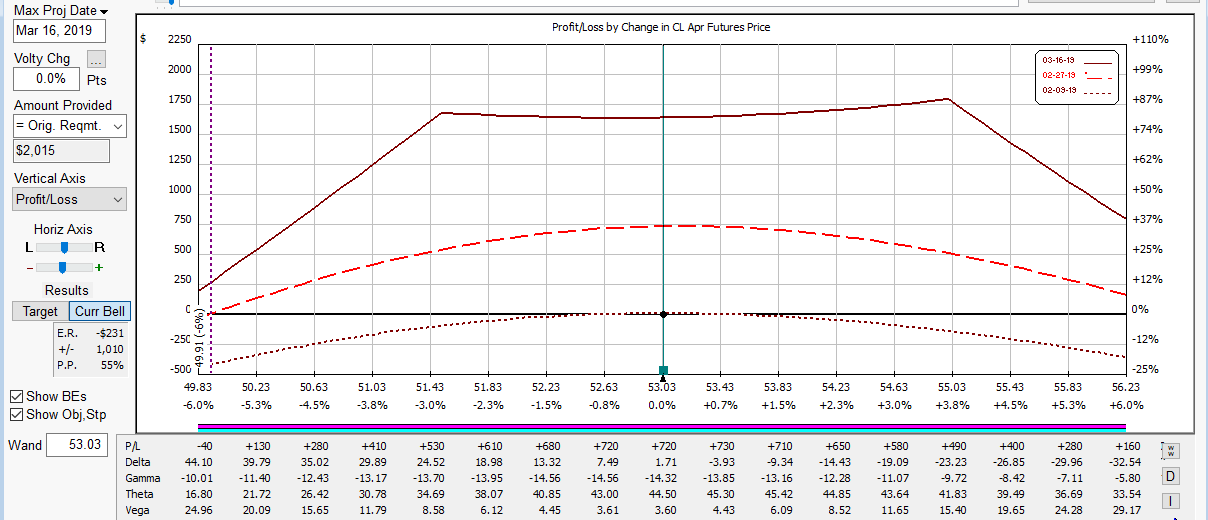Click the +110% label on the right-hand axis

1150,39
